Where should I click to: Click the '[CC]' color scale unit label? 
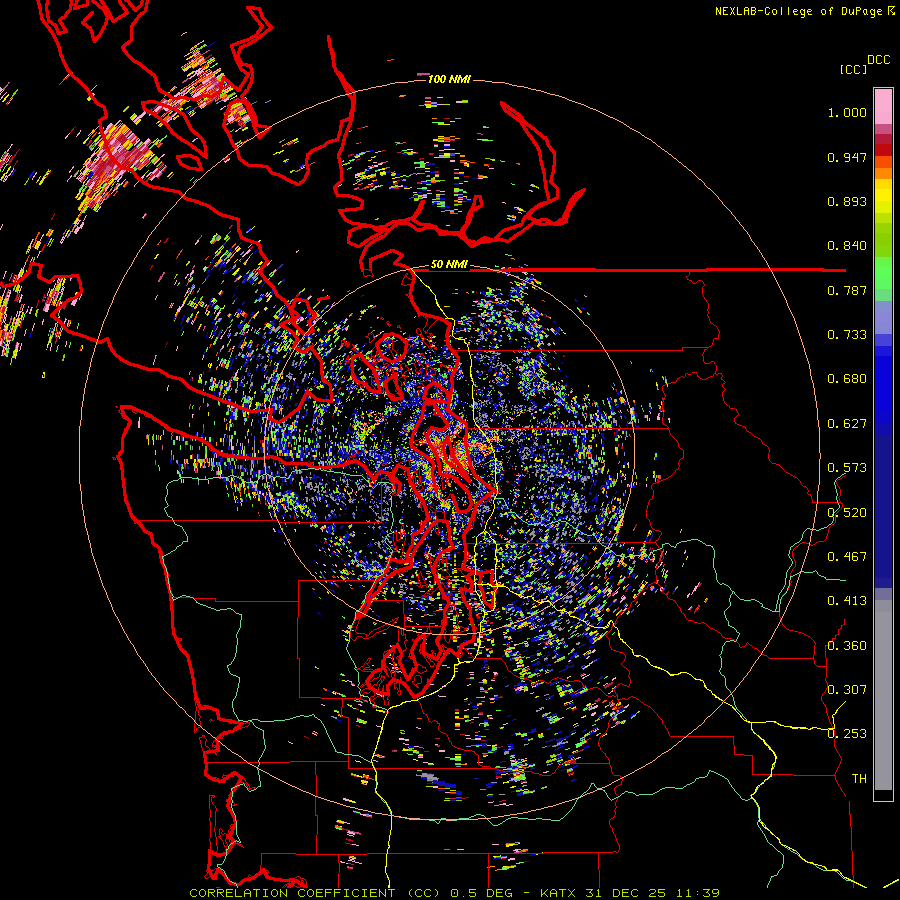click(854, 69)
